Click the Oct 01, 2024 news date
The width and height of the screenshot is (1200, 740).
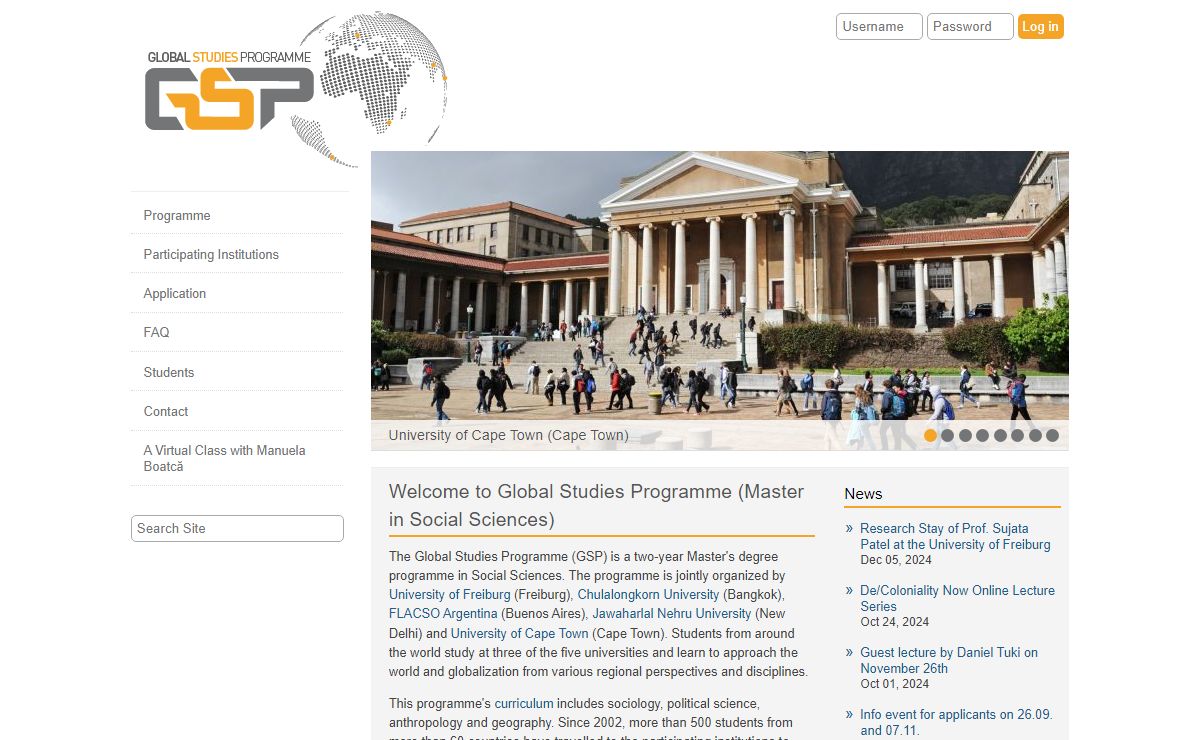pyautogui.click(x=894, y=684)
